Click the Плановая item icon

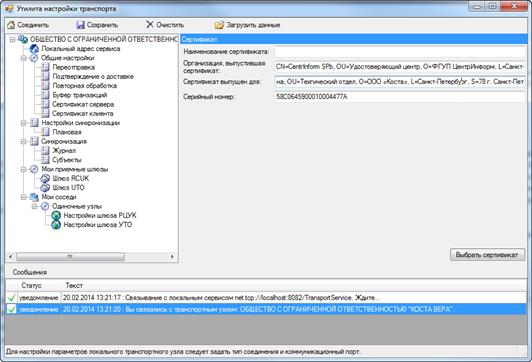point(45,132)
